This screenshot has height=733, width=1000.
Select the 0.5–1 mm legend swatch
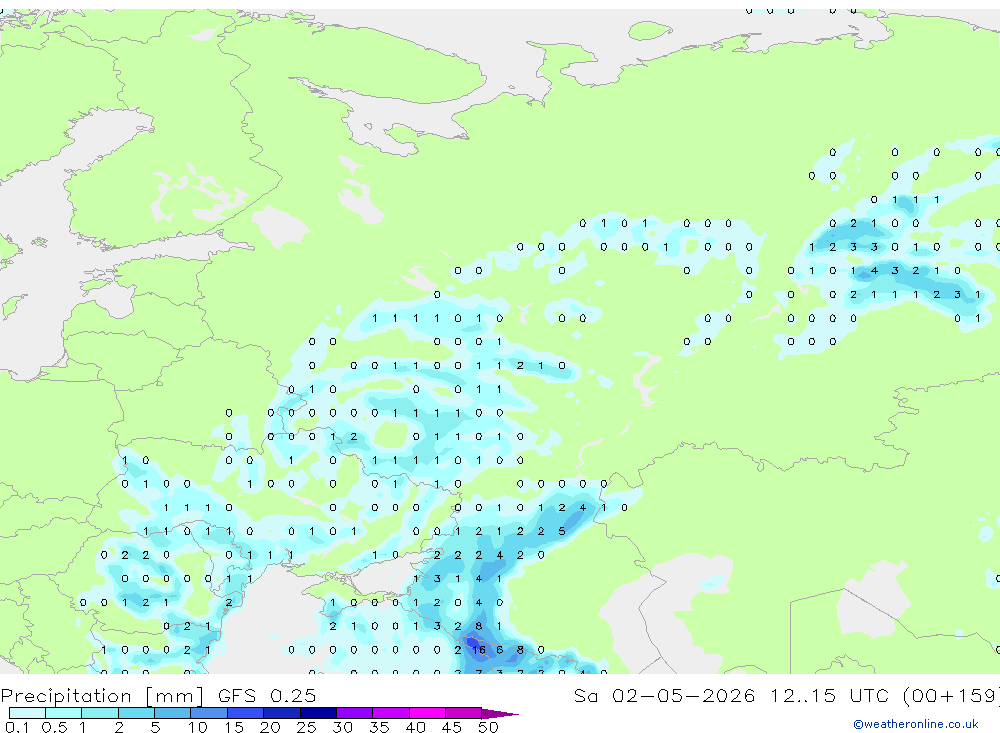(63, 713)
